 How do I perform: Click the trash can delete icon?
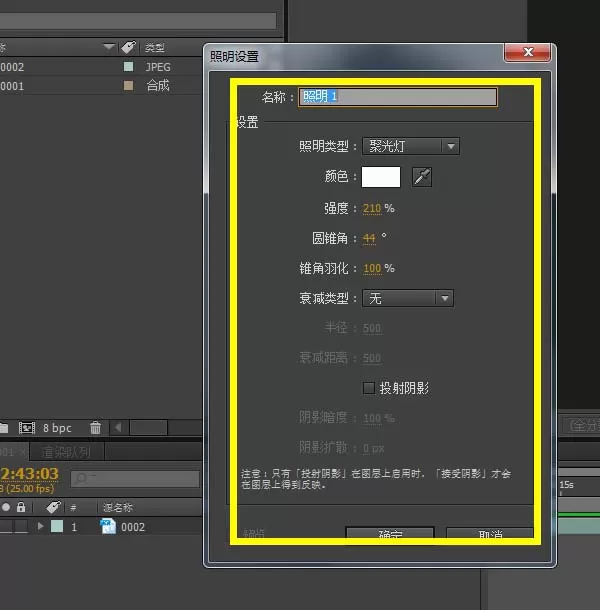tap(95, 428)
